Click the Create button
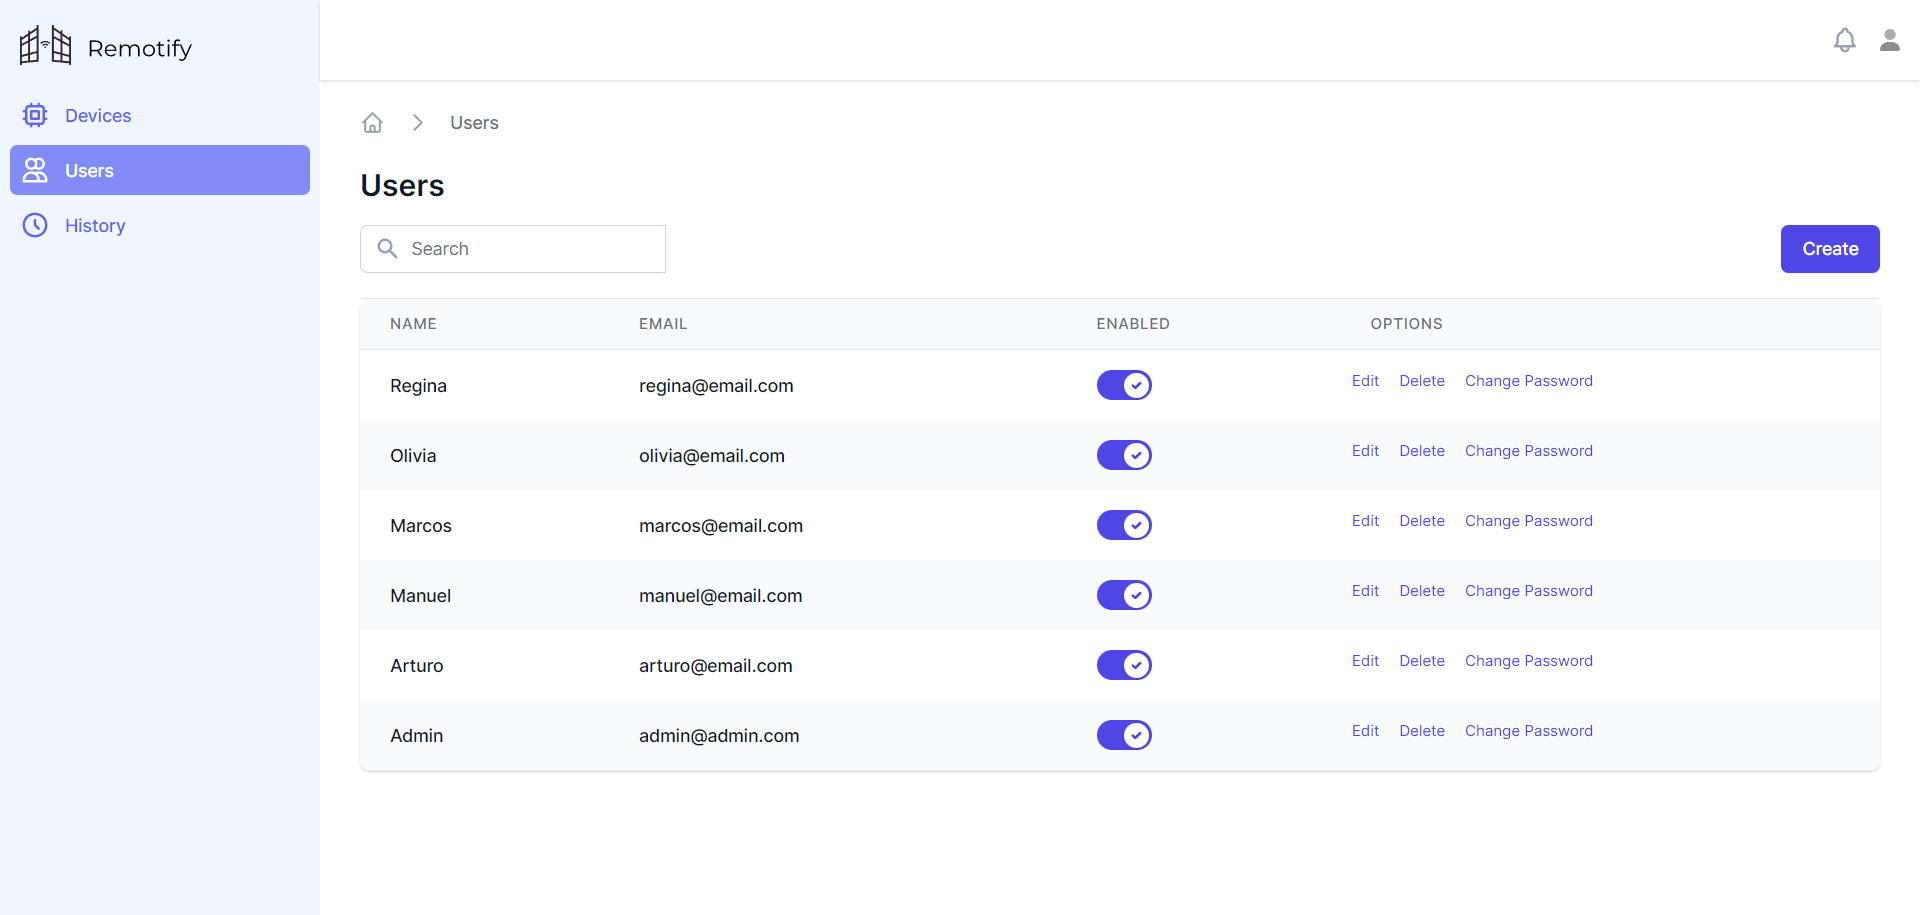This screenshot has width=1920, height=915. point(1830,249)
